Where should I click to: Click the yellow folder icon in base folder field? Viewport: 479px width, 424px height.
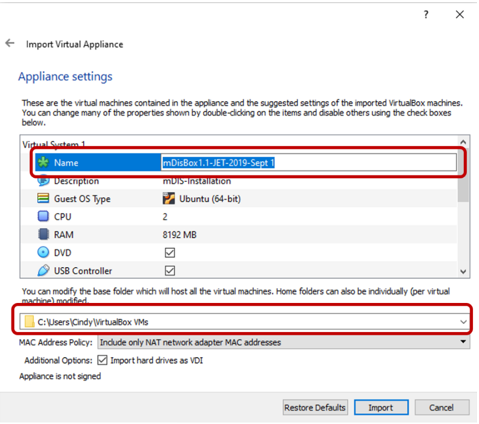click(x=29, y=322)
